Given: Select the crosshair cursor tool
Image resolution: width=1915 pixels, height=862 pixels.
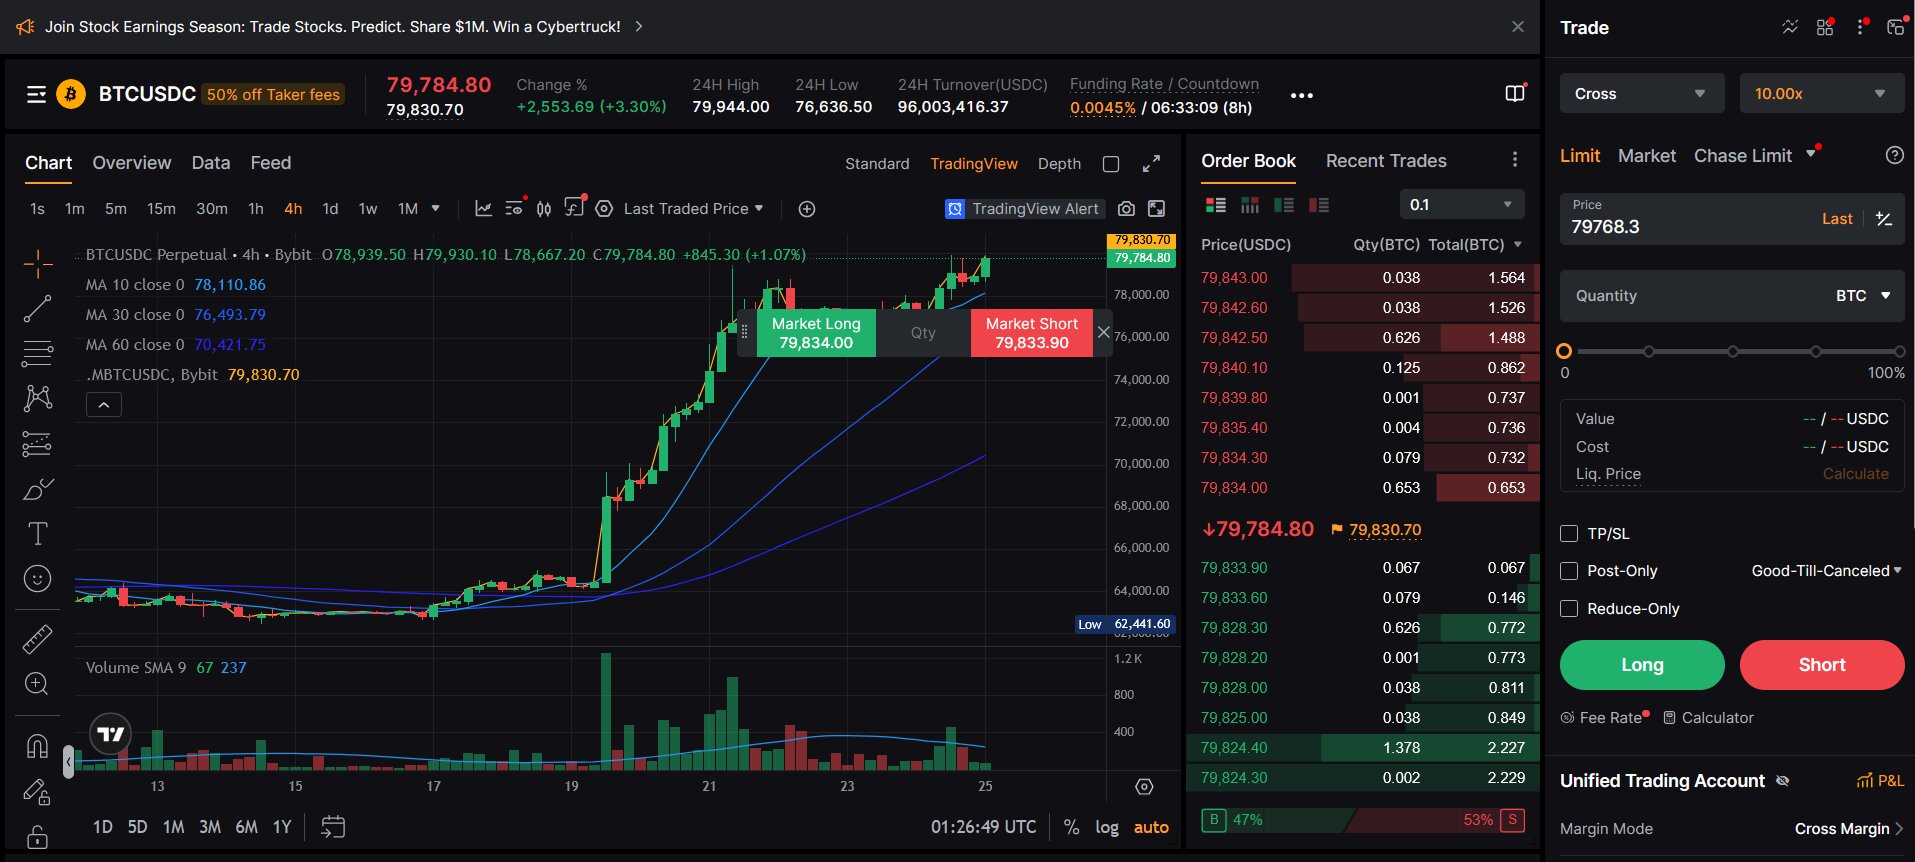Looking at the screenshot, I should coord(37,264).
